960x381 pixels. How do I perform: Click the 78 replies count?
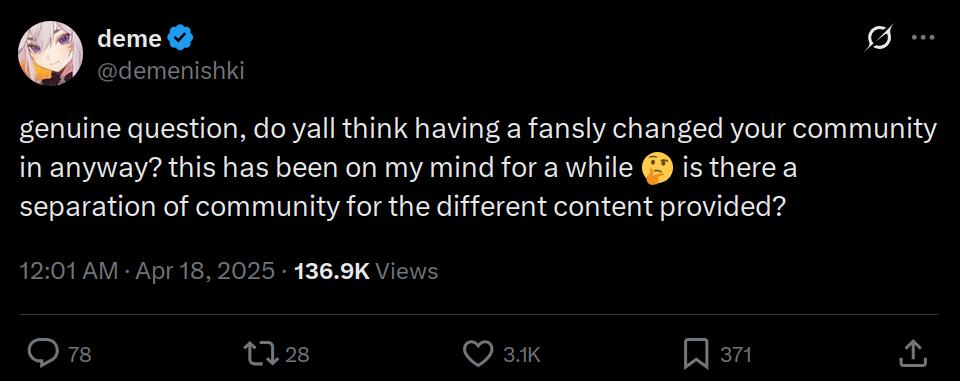[80, 355]
